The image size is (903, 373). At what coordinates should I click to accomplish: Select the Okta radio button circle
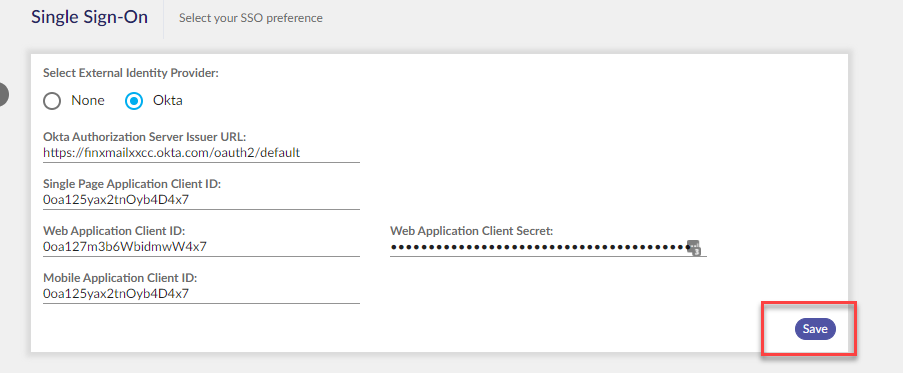pos(134,101)
